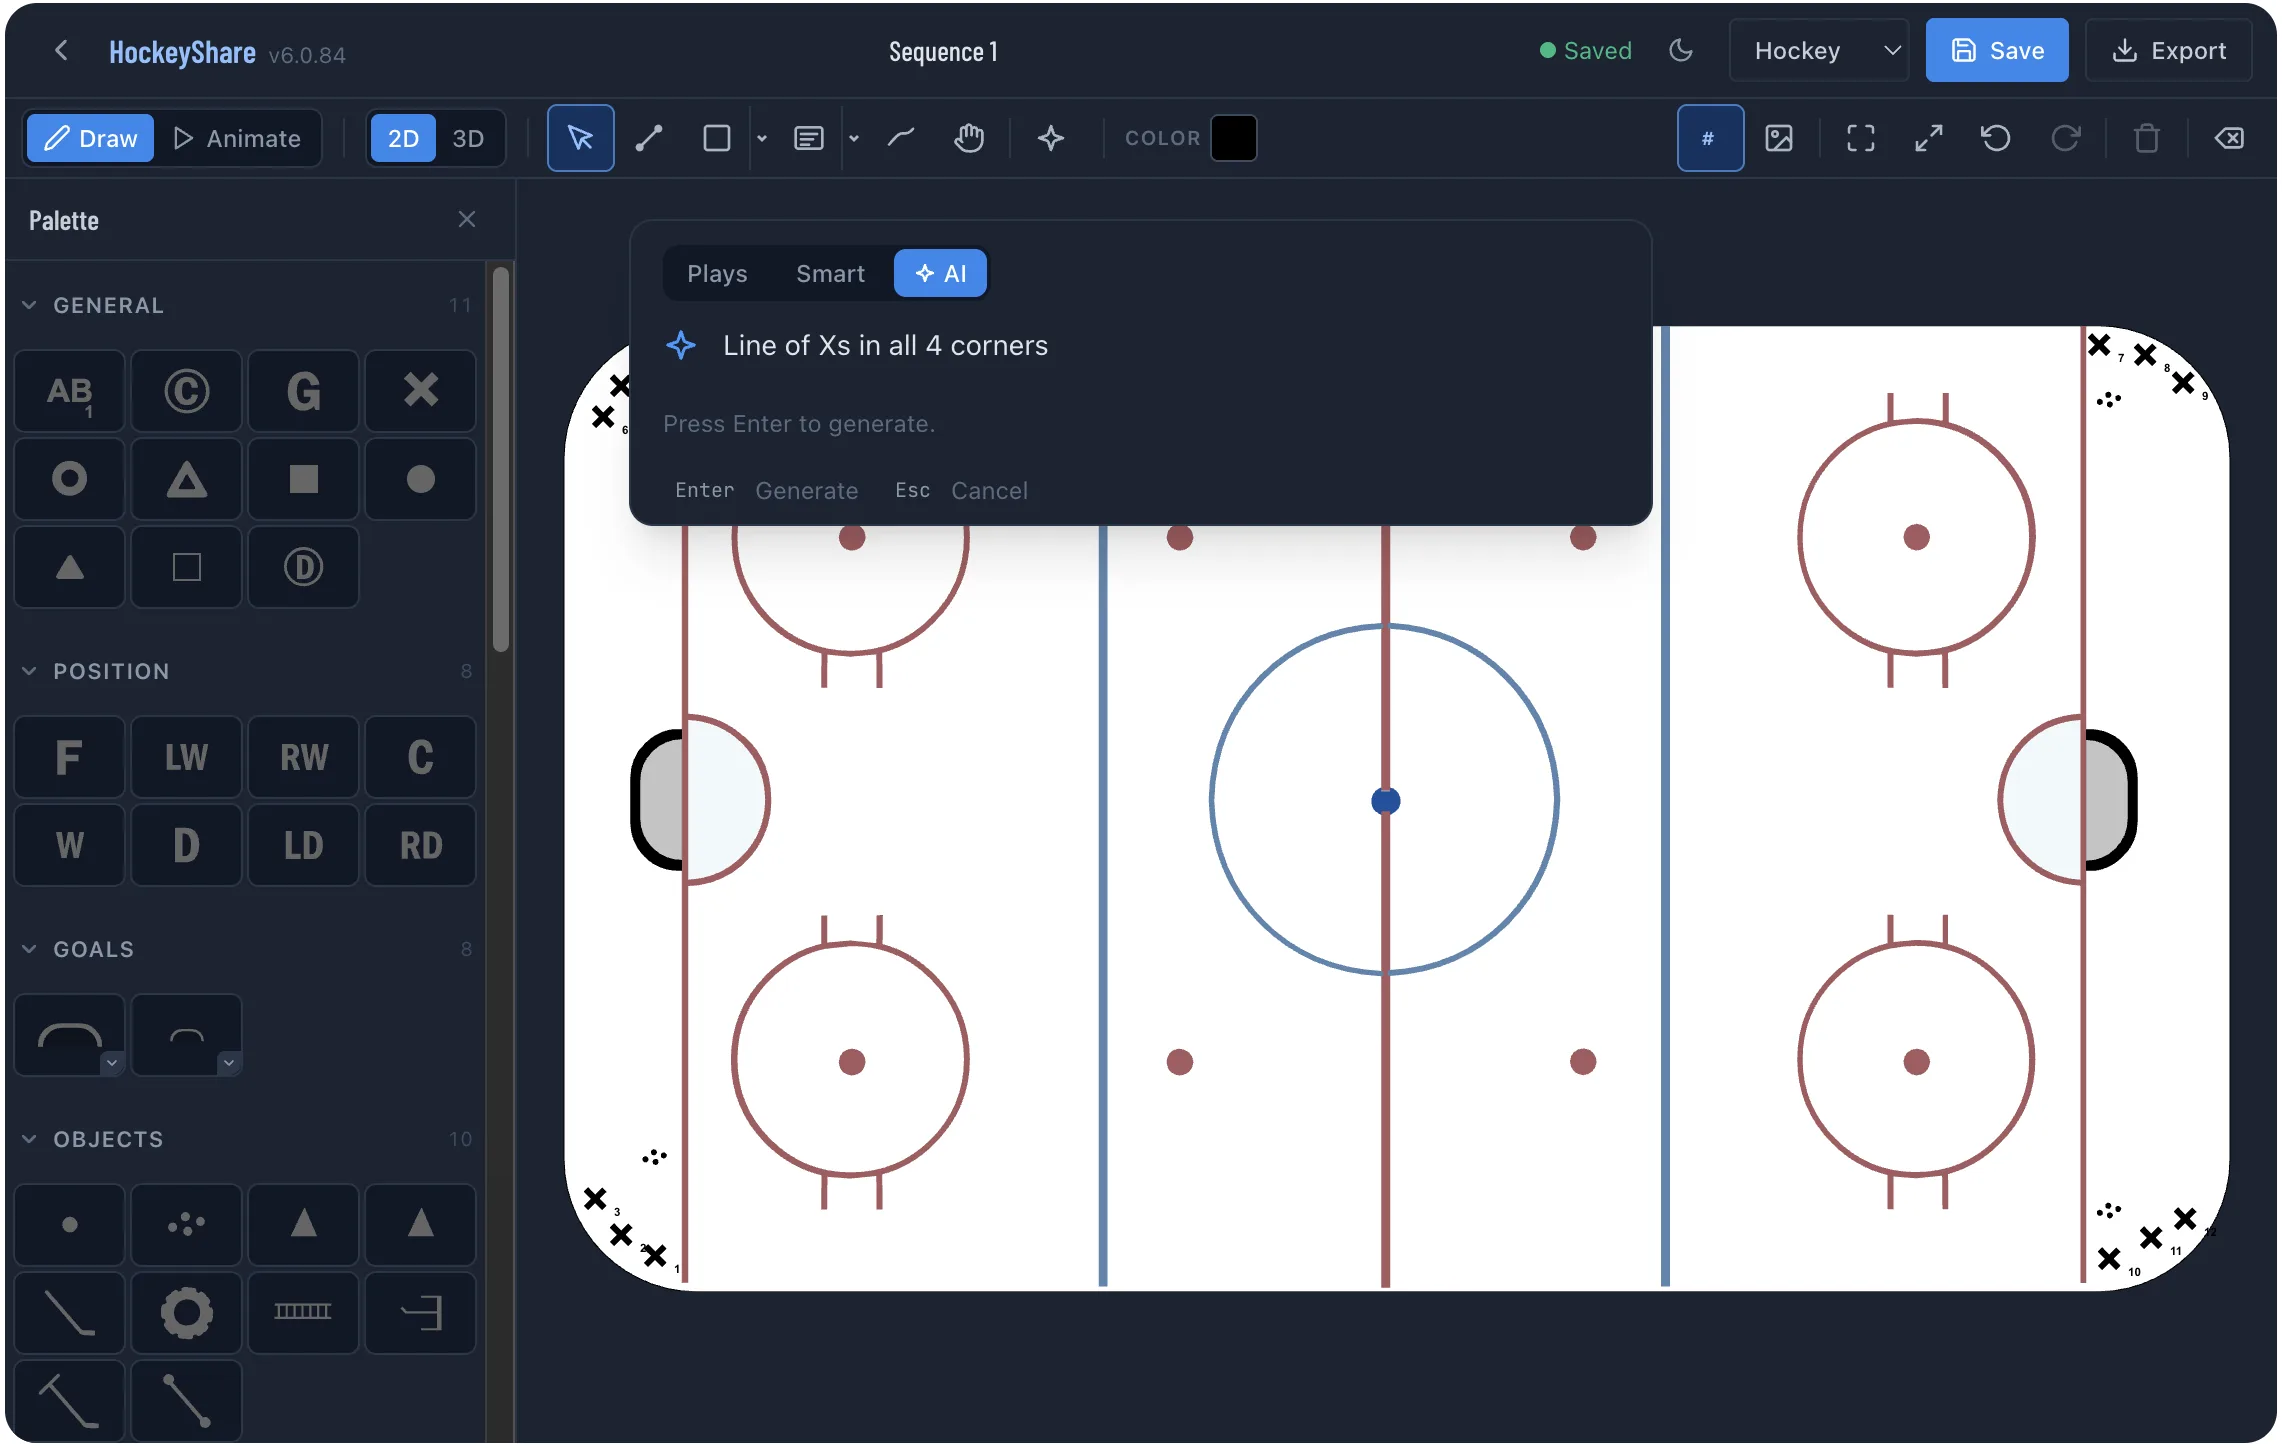Switch to the Smart tab
The height and width of the screenshot is (1448, 2282).
(830, 274)
